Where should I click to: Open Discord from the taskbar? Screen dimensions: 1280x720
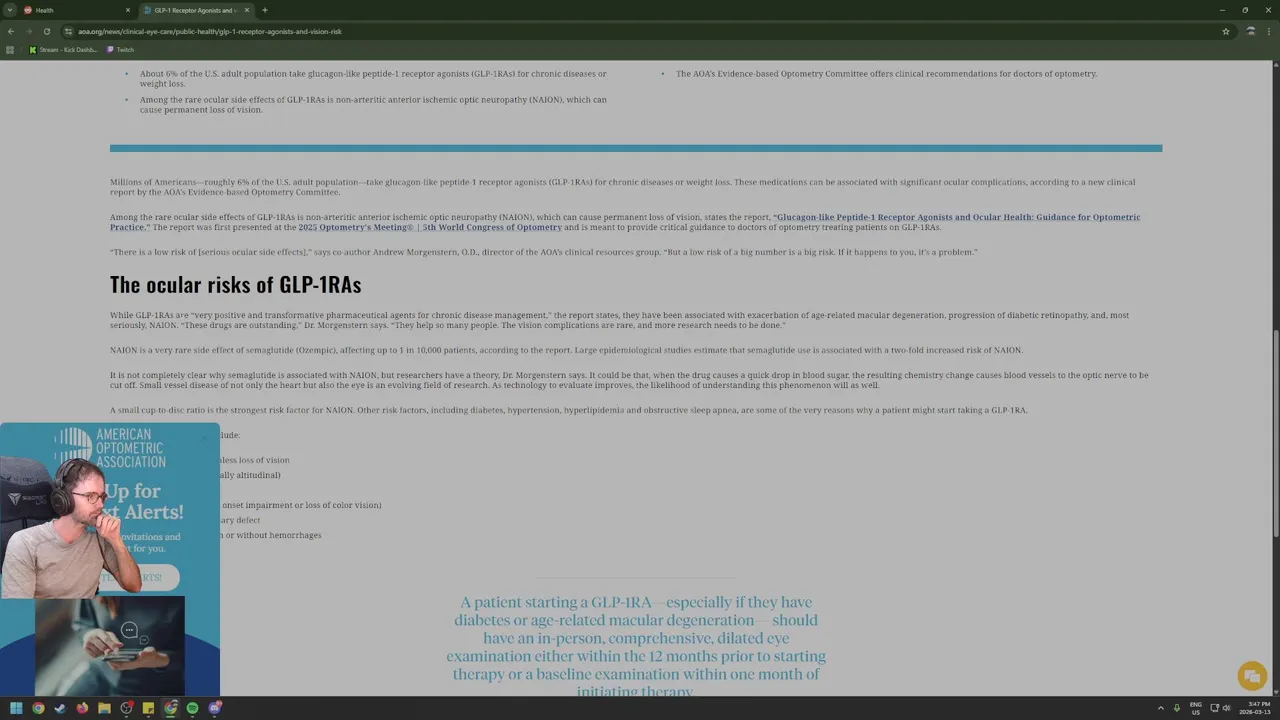coord(215,708)
